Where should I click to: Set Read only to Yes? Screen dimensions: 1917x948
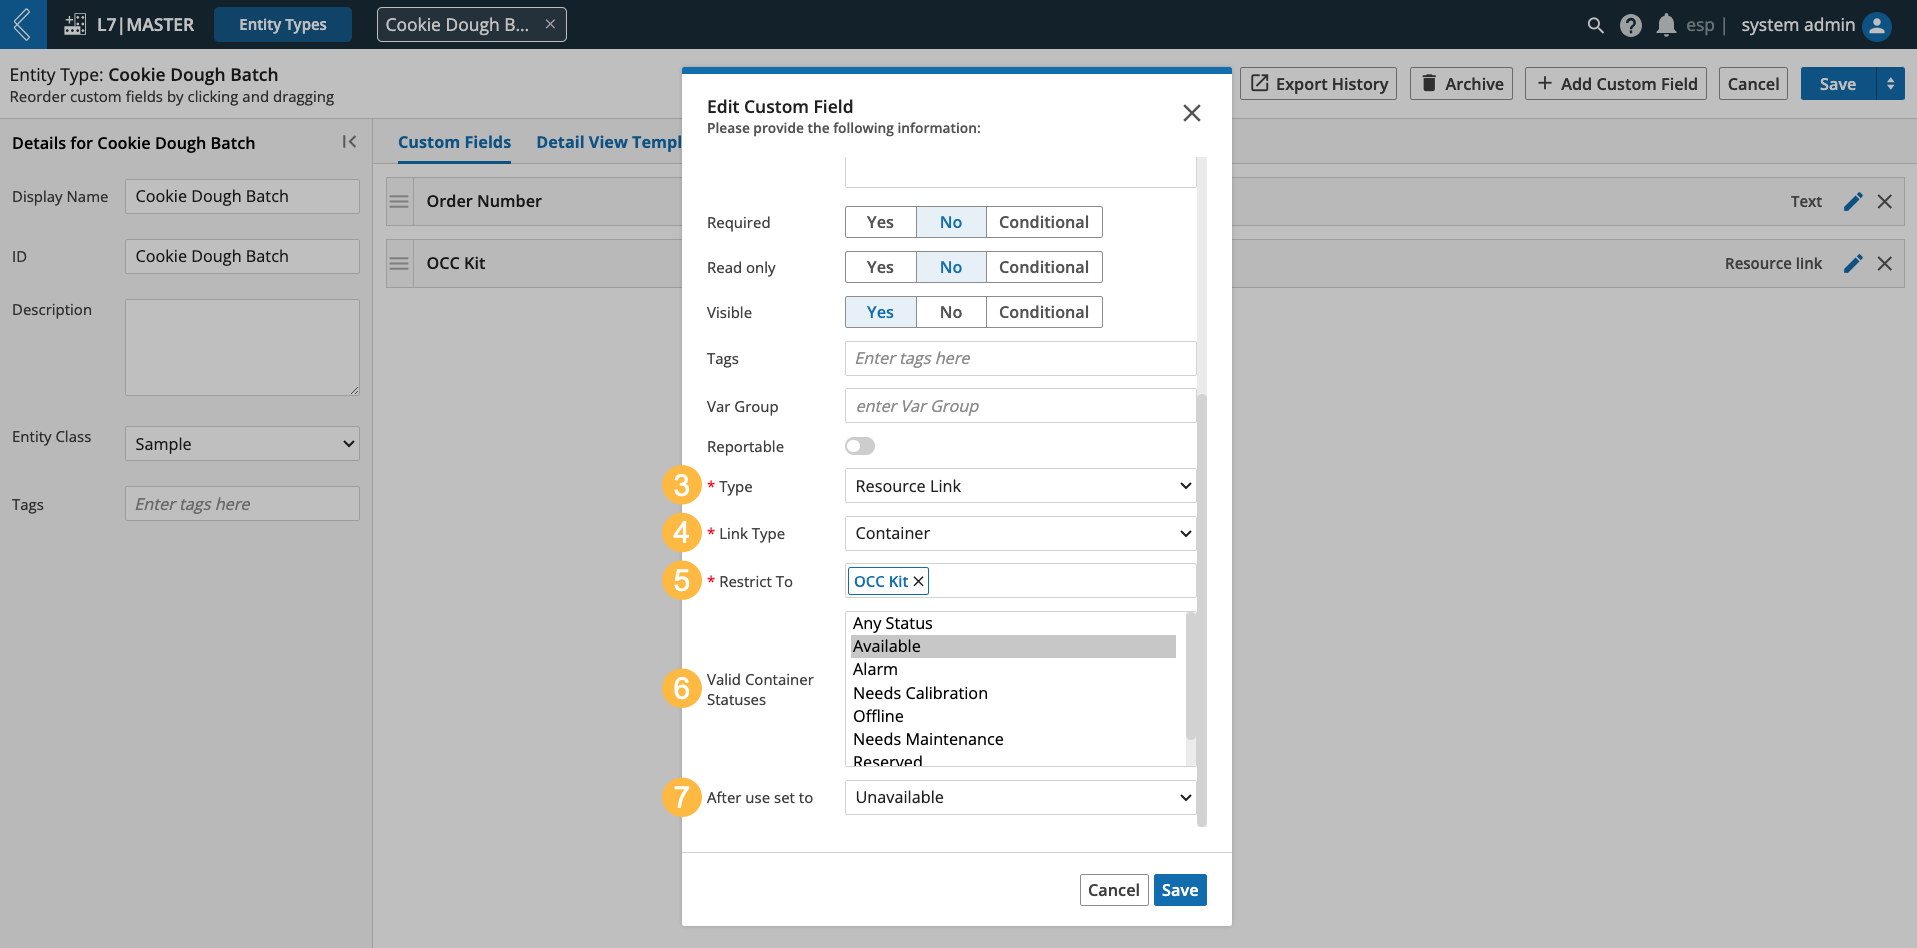point(880,267)
